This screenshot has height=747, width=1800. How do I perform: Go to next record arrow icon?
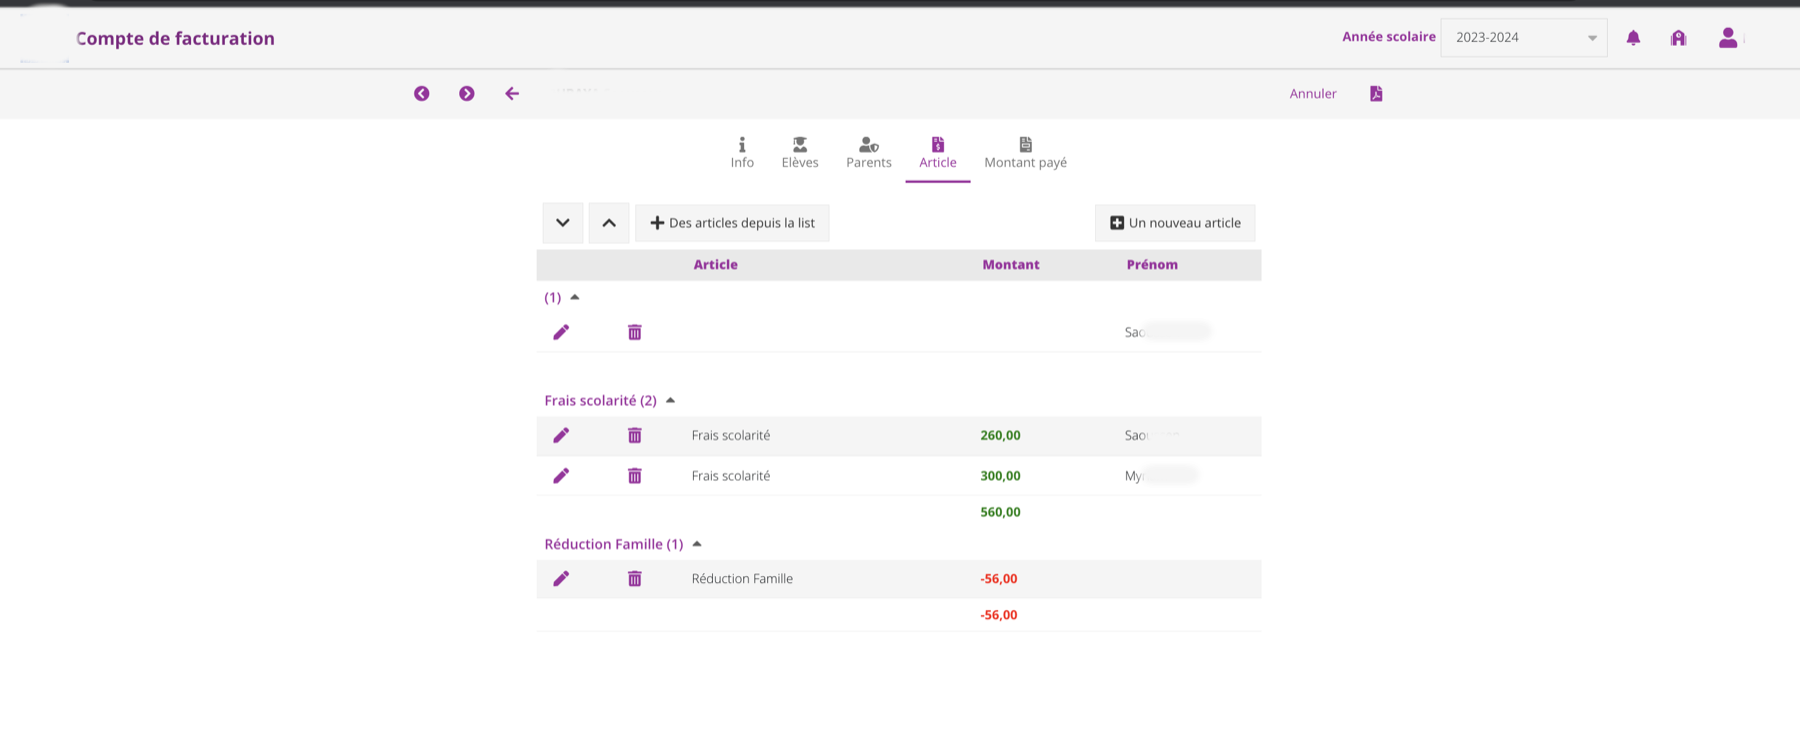tap(467, 93)
